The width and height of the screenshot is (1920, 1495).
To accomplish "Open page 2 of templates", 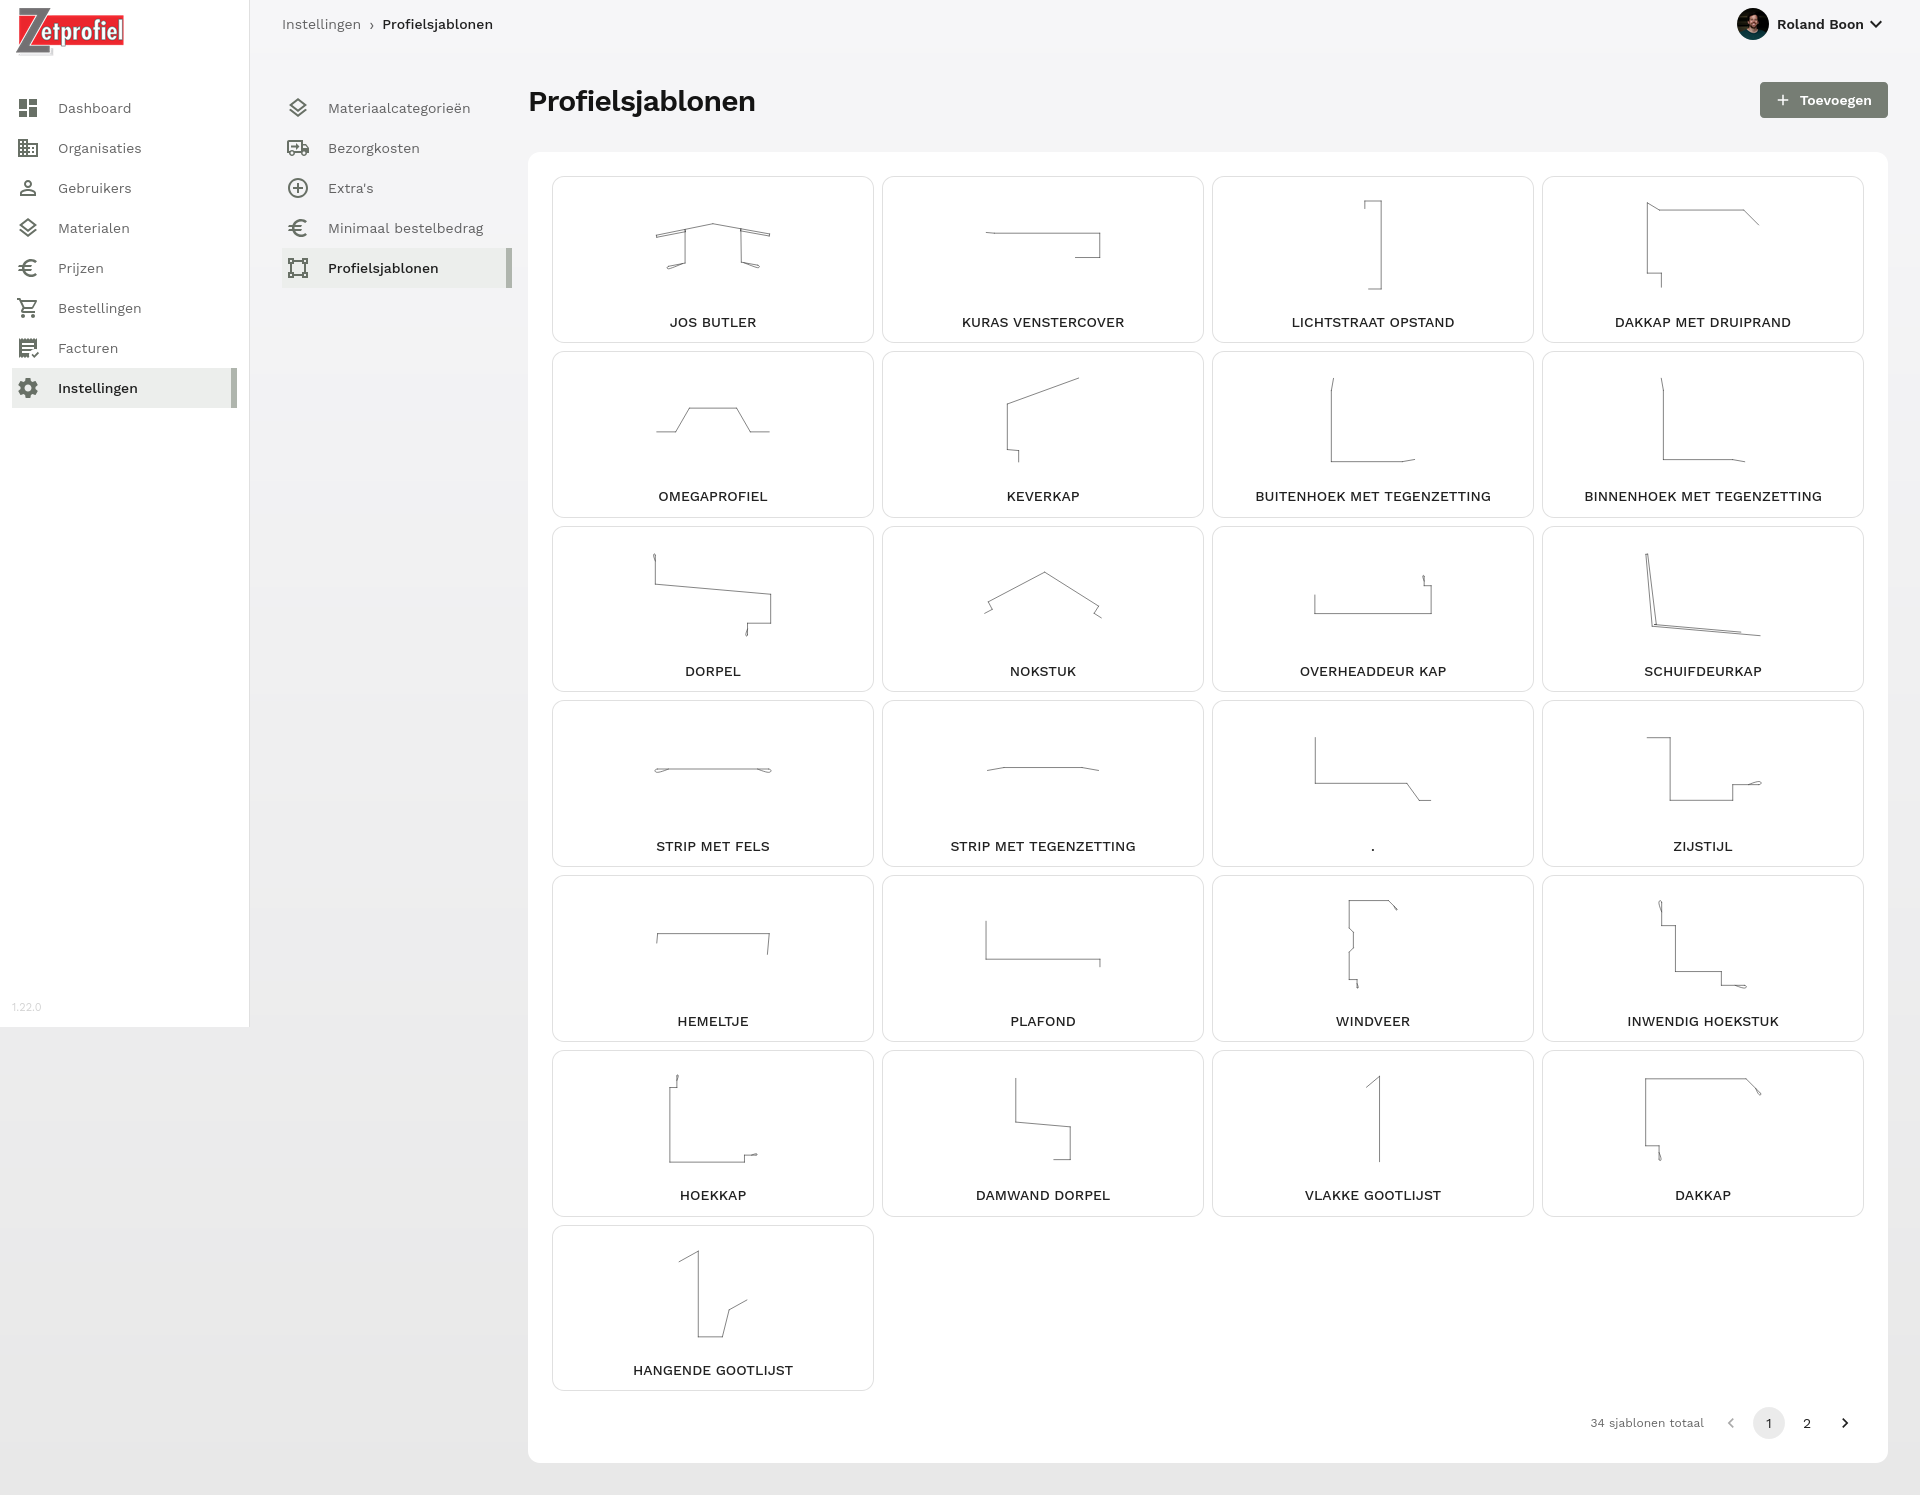I will (1807, 1423).
